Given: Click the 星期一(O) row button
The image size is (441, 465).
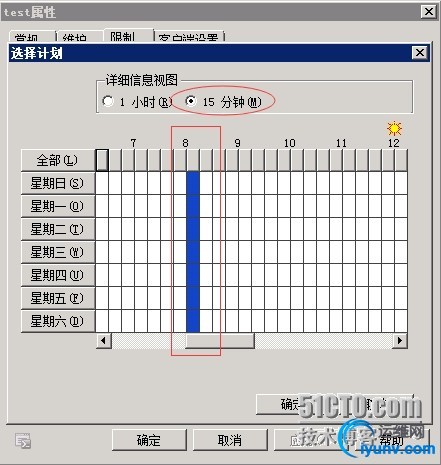Looking at the screenshot, I should [x=58, y=206].
